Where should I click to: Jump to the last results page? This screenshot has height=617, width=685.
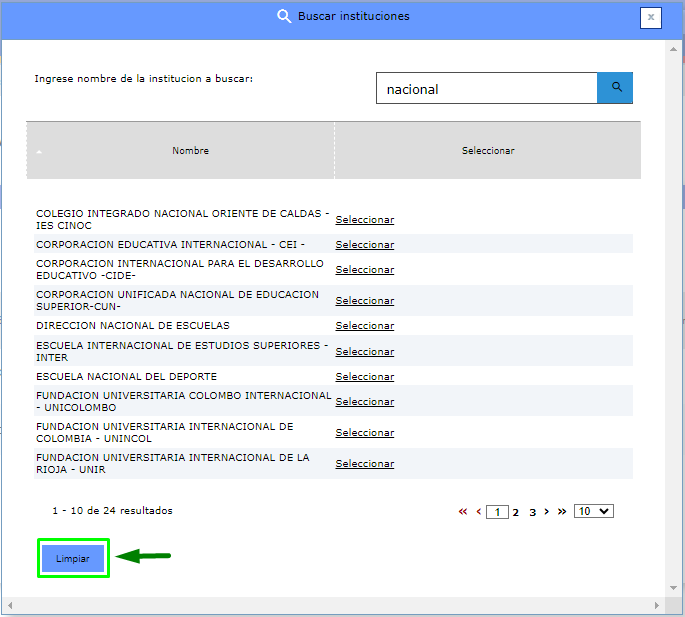point(562,511)
